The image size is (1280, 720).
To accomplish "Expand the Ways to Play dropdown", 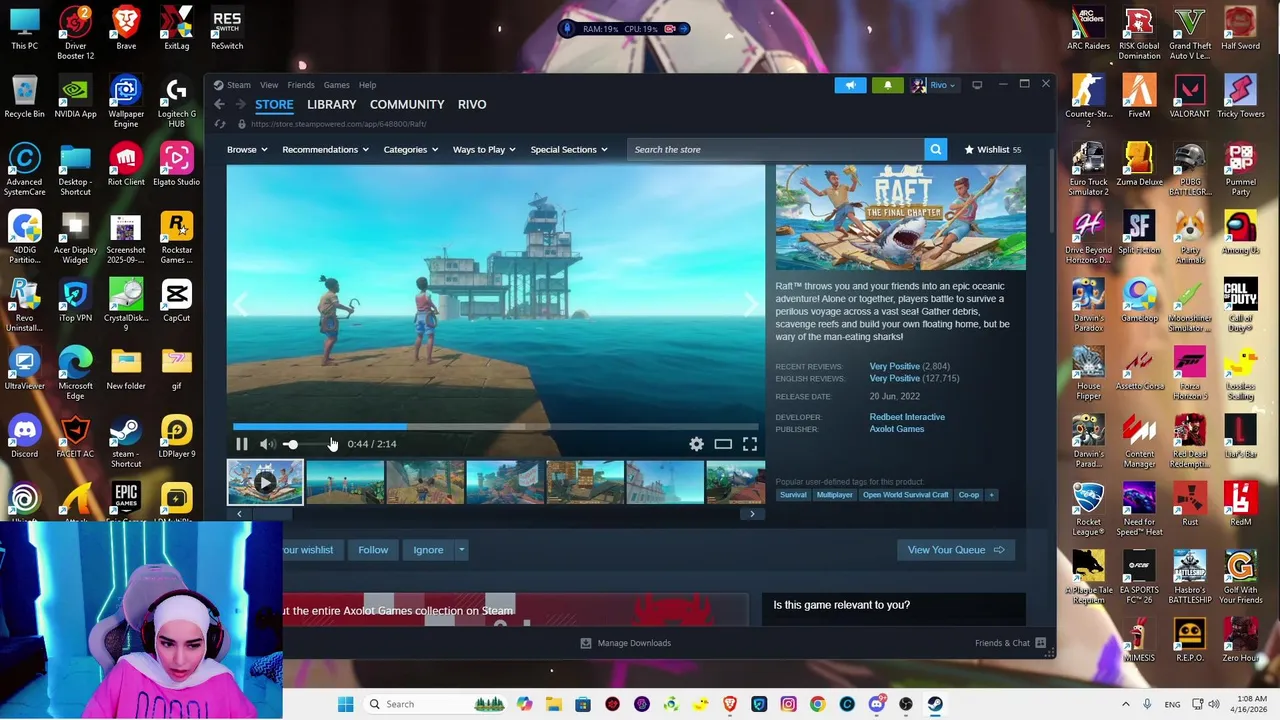I will [484, 150].
